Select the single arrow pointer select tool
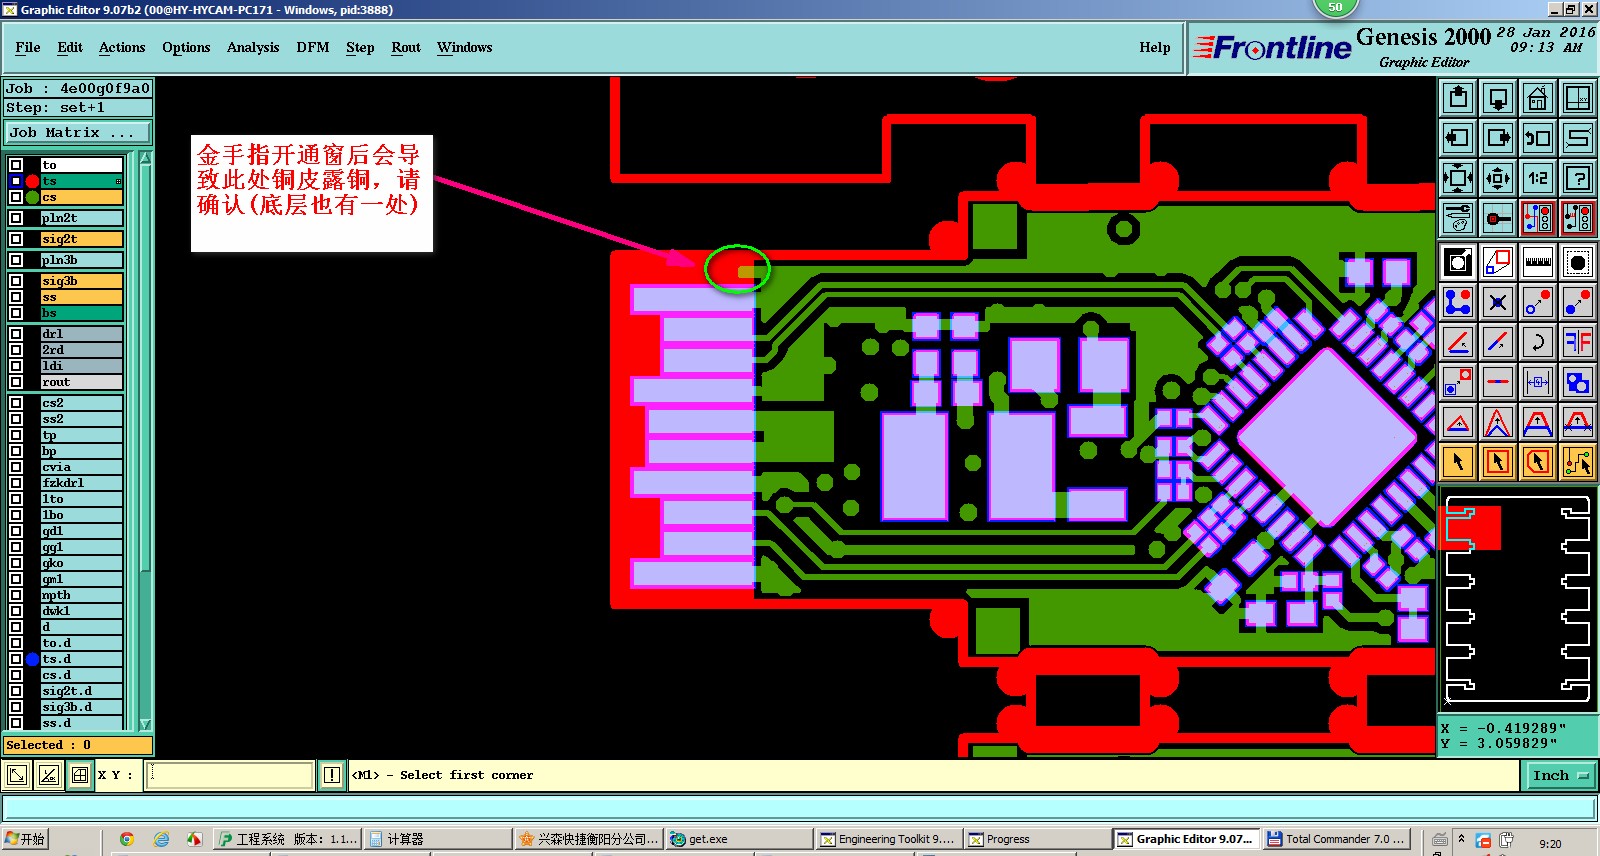The image size is (1600, 856). pos(1458,462)
